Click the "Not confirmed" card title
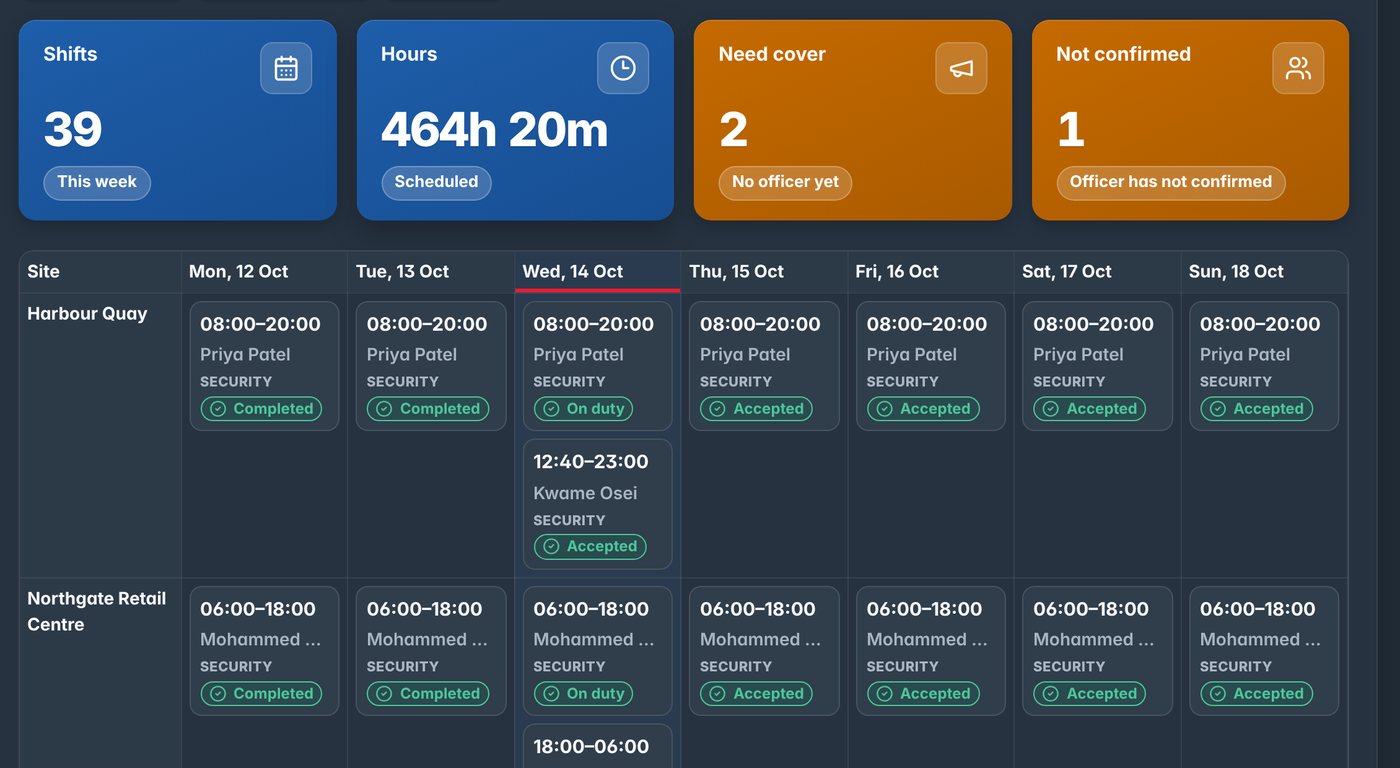 pos(1123,54)
